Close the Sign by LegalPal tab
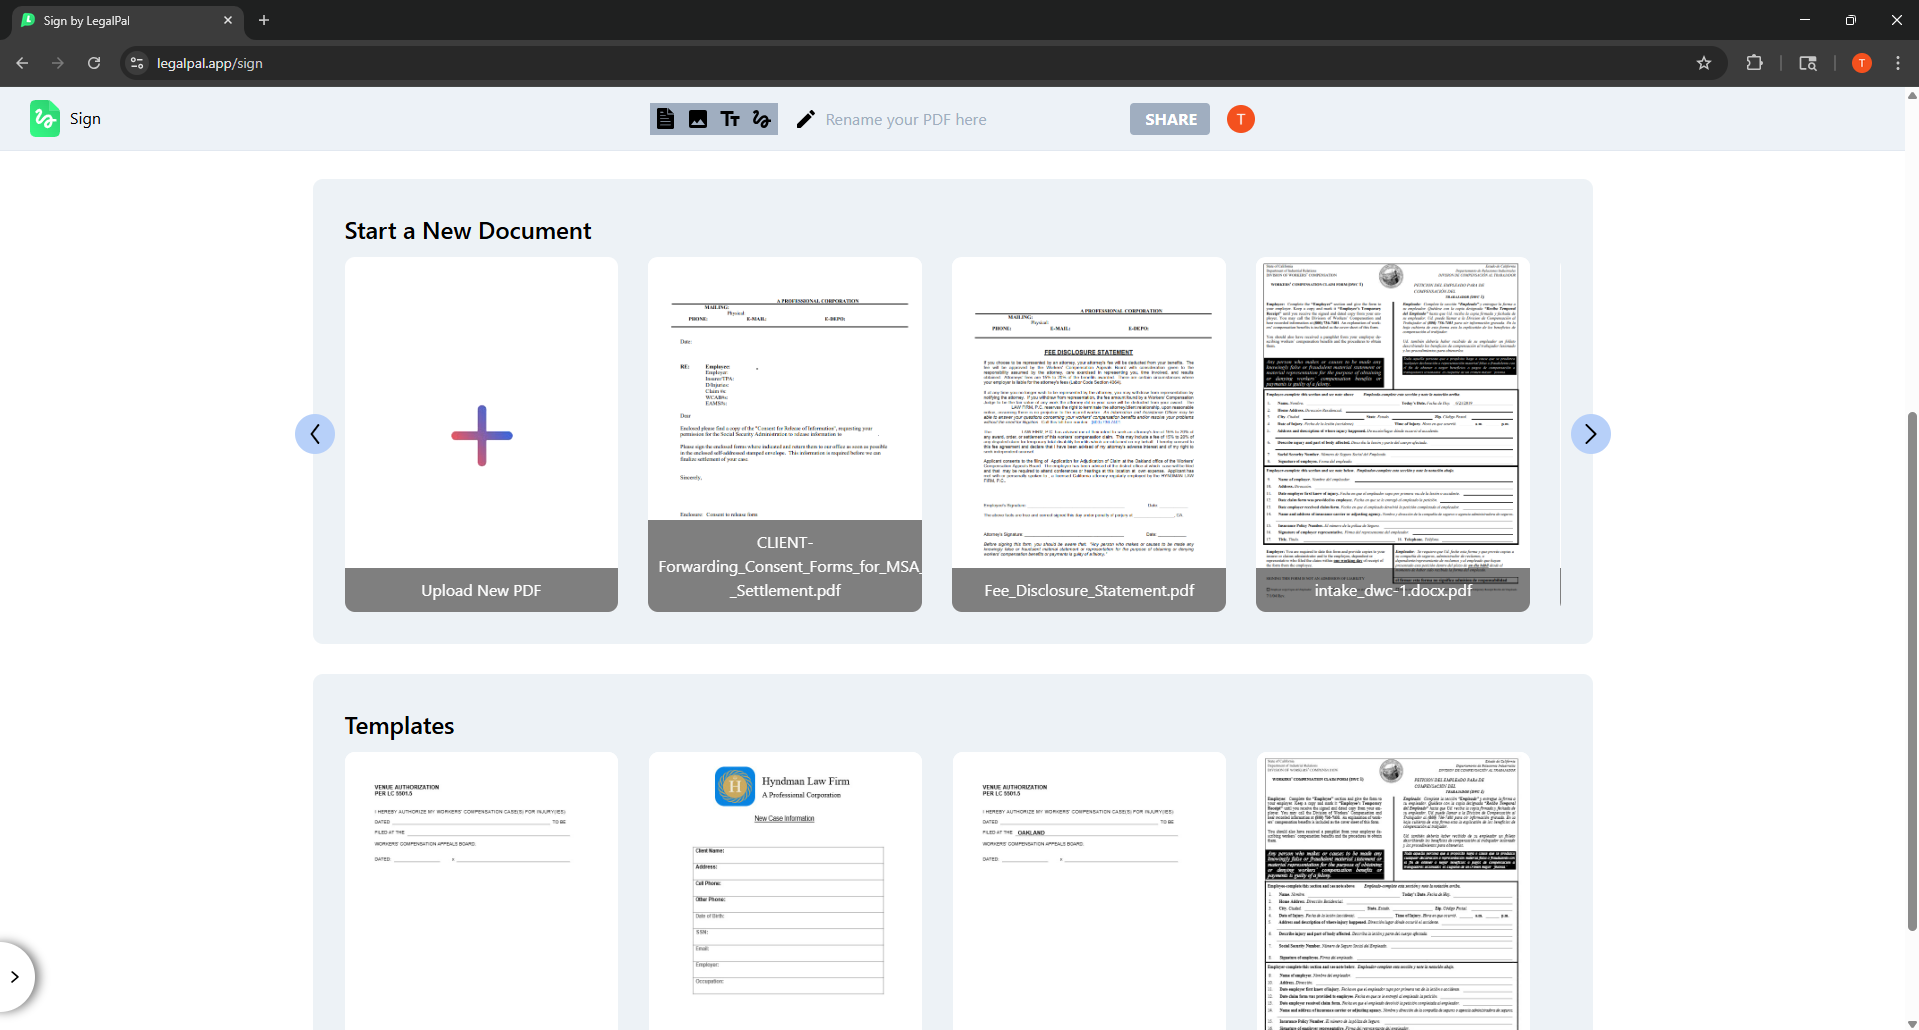The image size is (1919, 1030). pyautogui.click(x=228, y=20)
